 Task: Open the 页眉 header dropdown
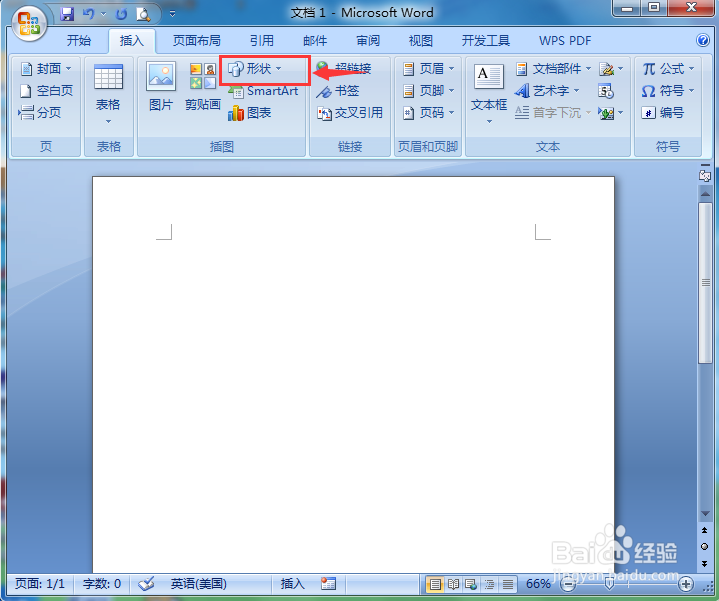[x=428, y=69]
